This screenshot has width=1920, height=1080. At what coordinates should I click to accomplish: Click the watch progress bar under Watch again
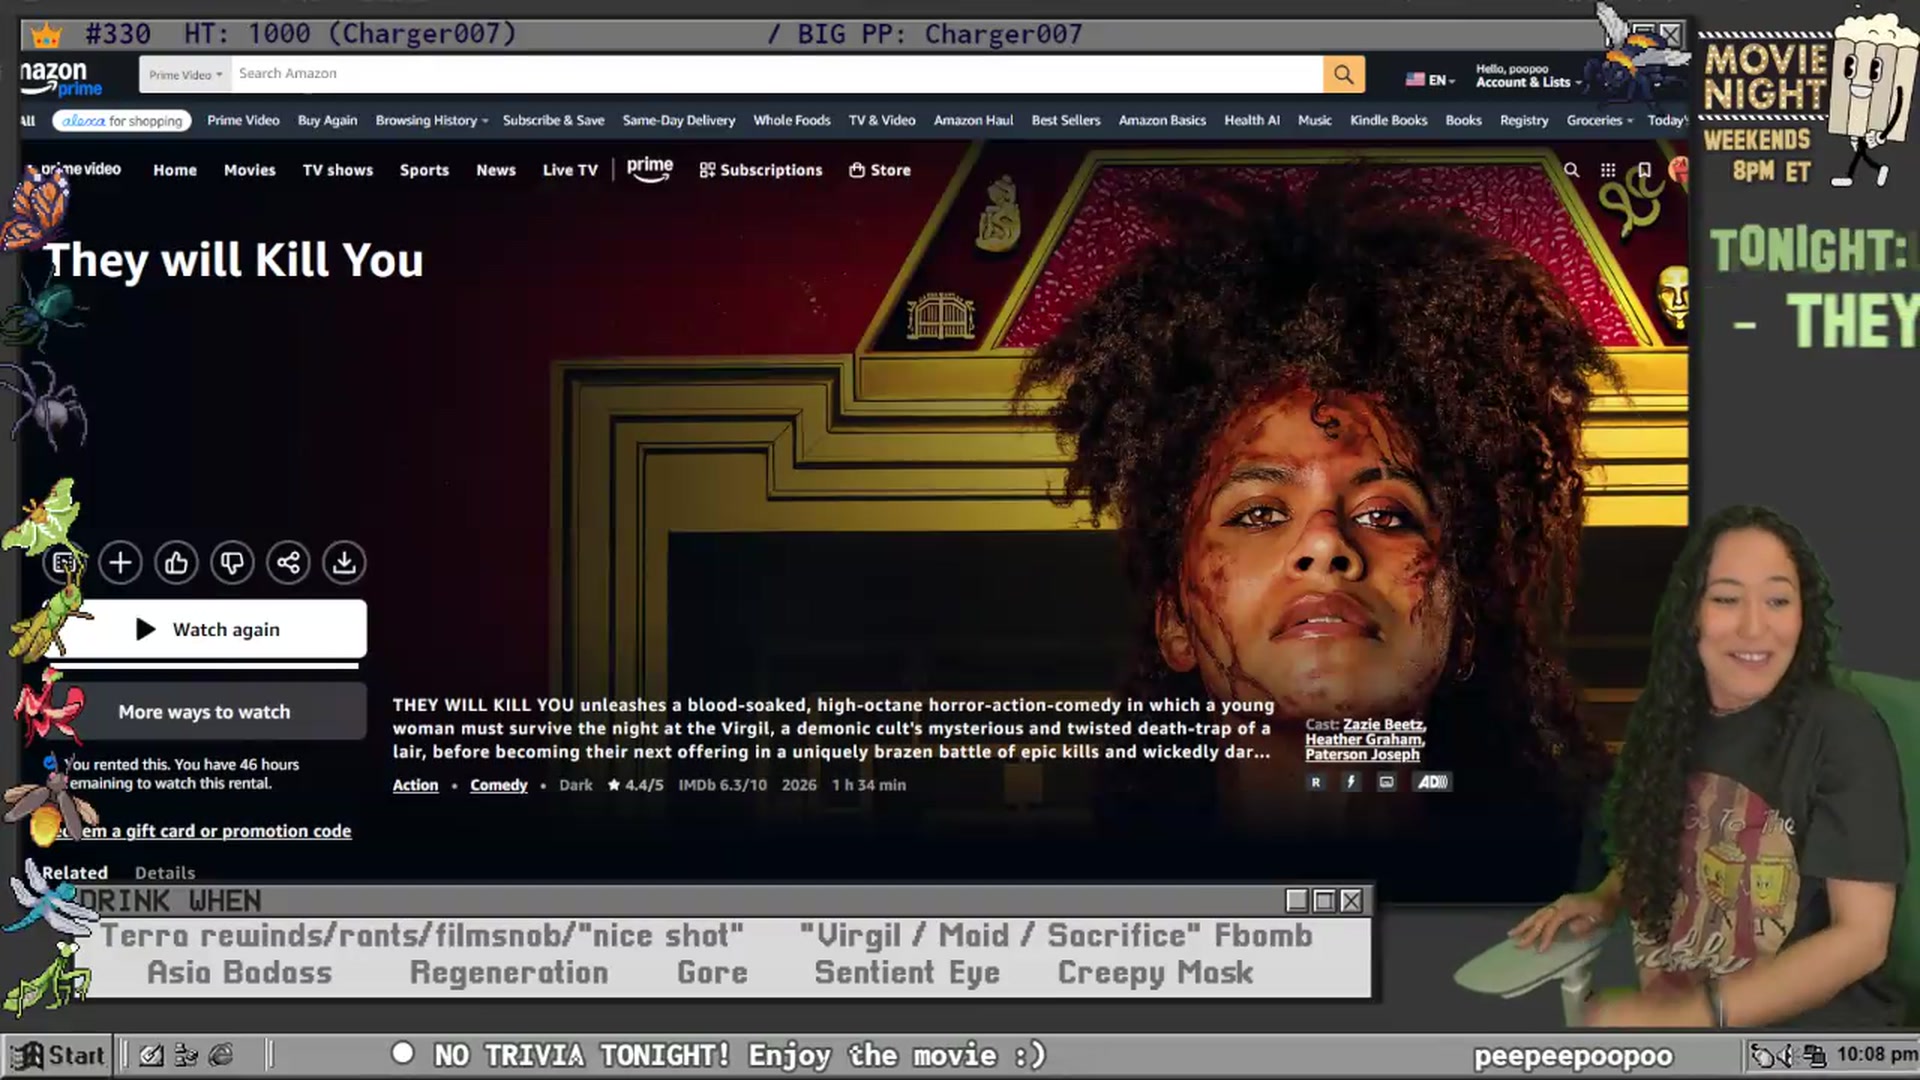pos(204,665)
